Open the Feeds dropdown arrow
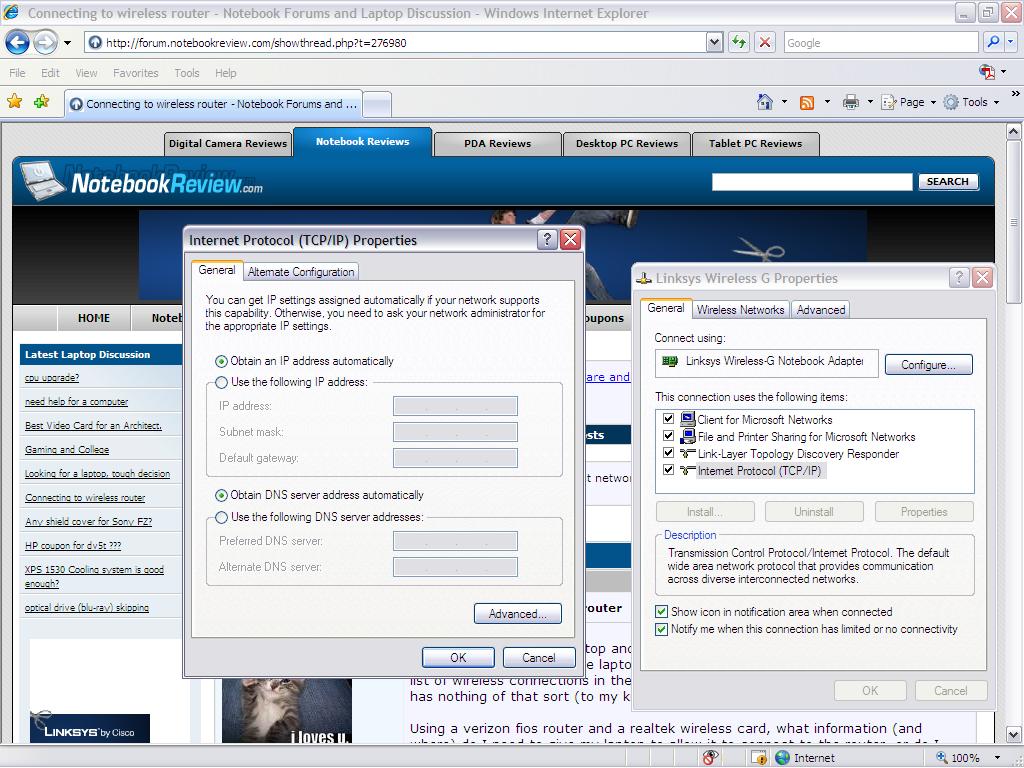Image resolution: width=1024 pixels, height=768 pixels. [x=827, y=102]
